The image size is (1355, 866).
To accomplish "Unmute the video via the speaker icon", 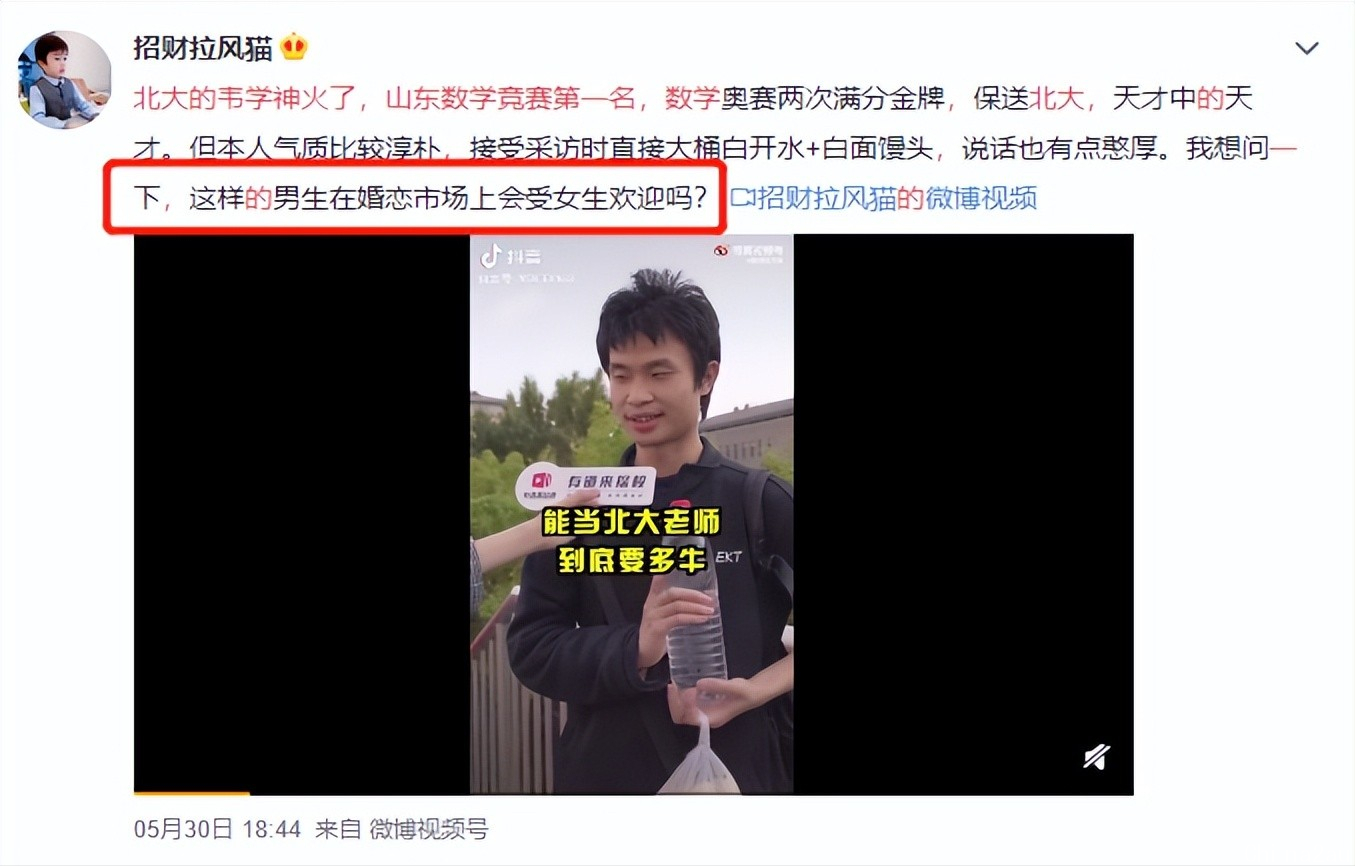I will pos(1096,757).
